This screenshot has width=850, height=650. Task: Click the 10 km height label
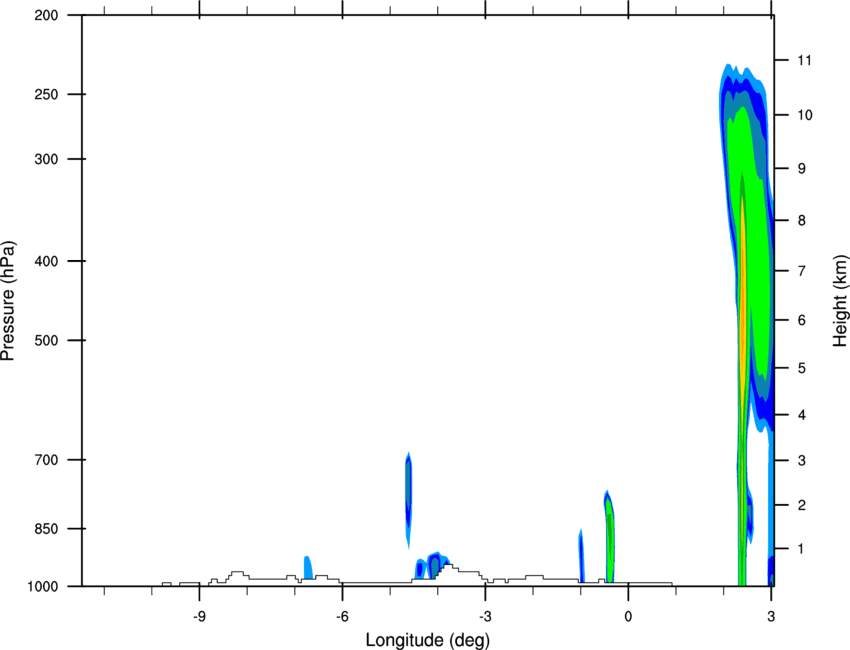click(x=804, y=115)
